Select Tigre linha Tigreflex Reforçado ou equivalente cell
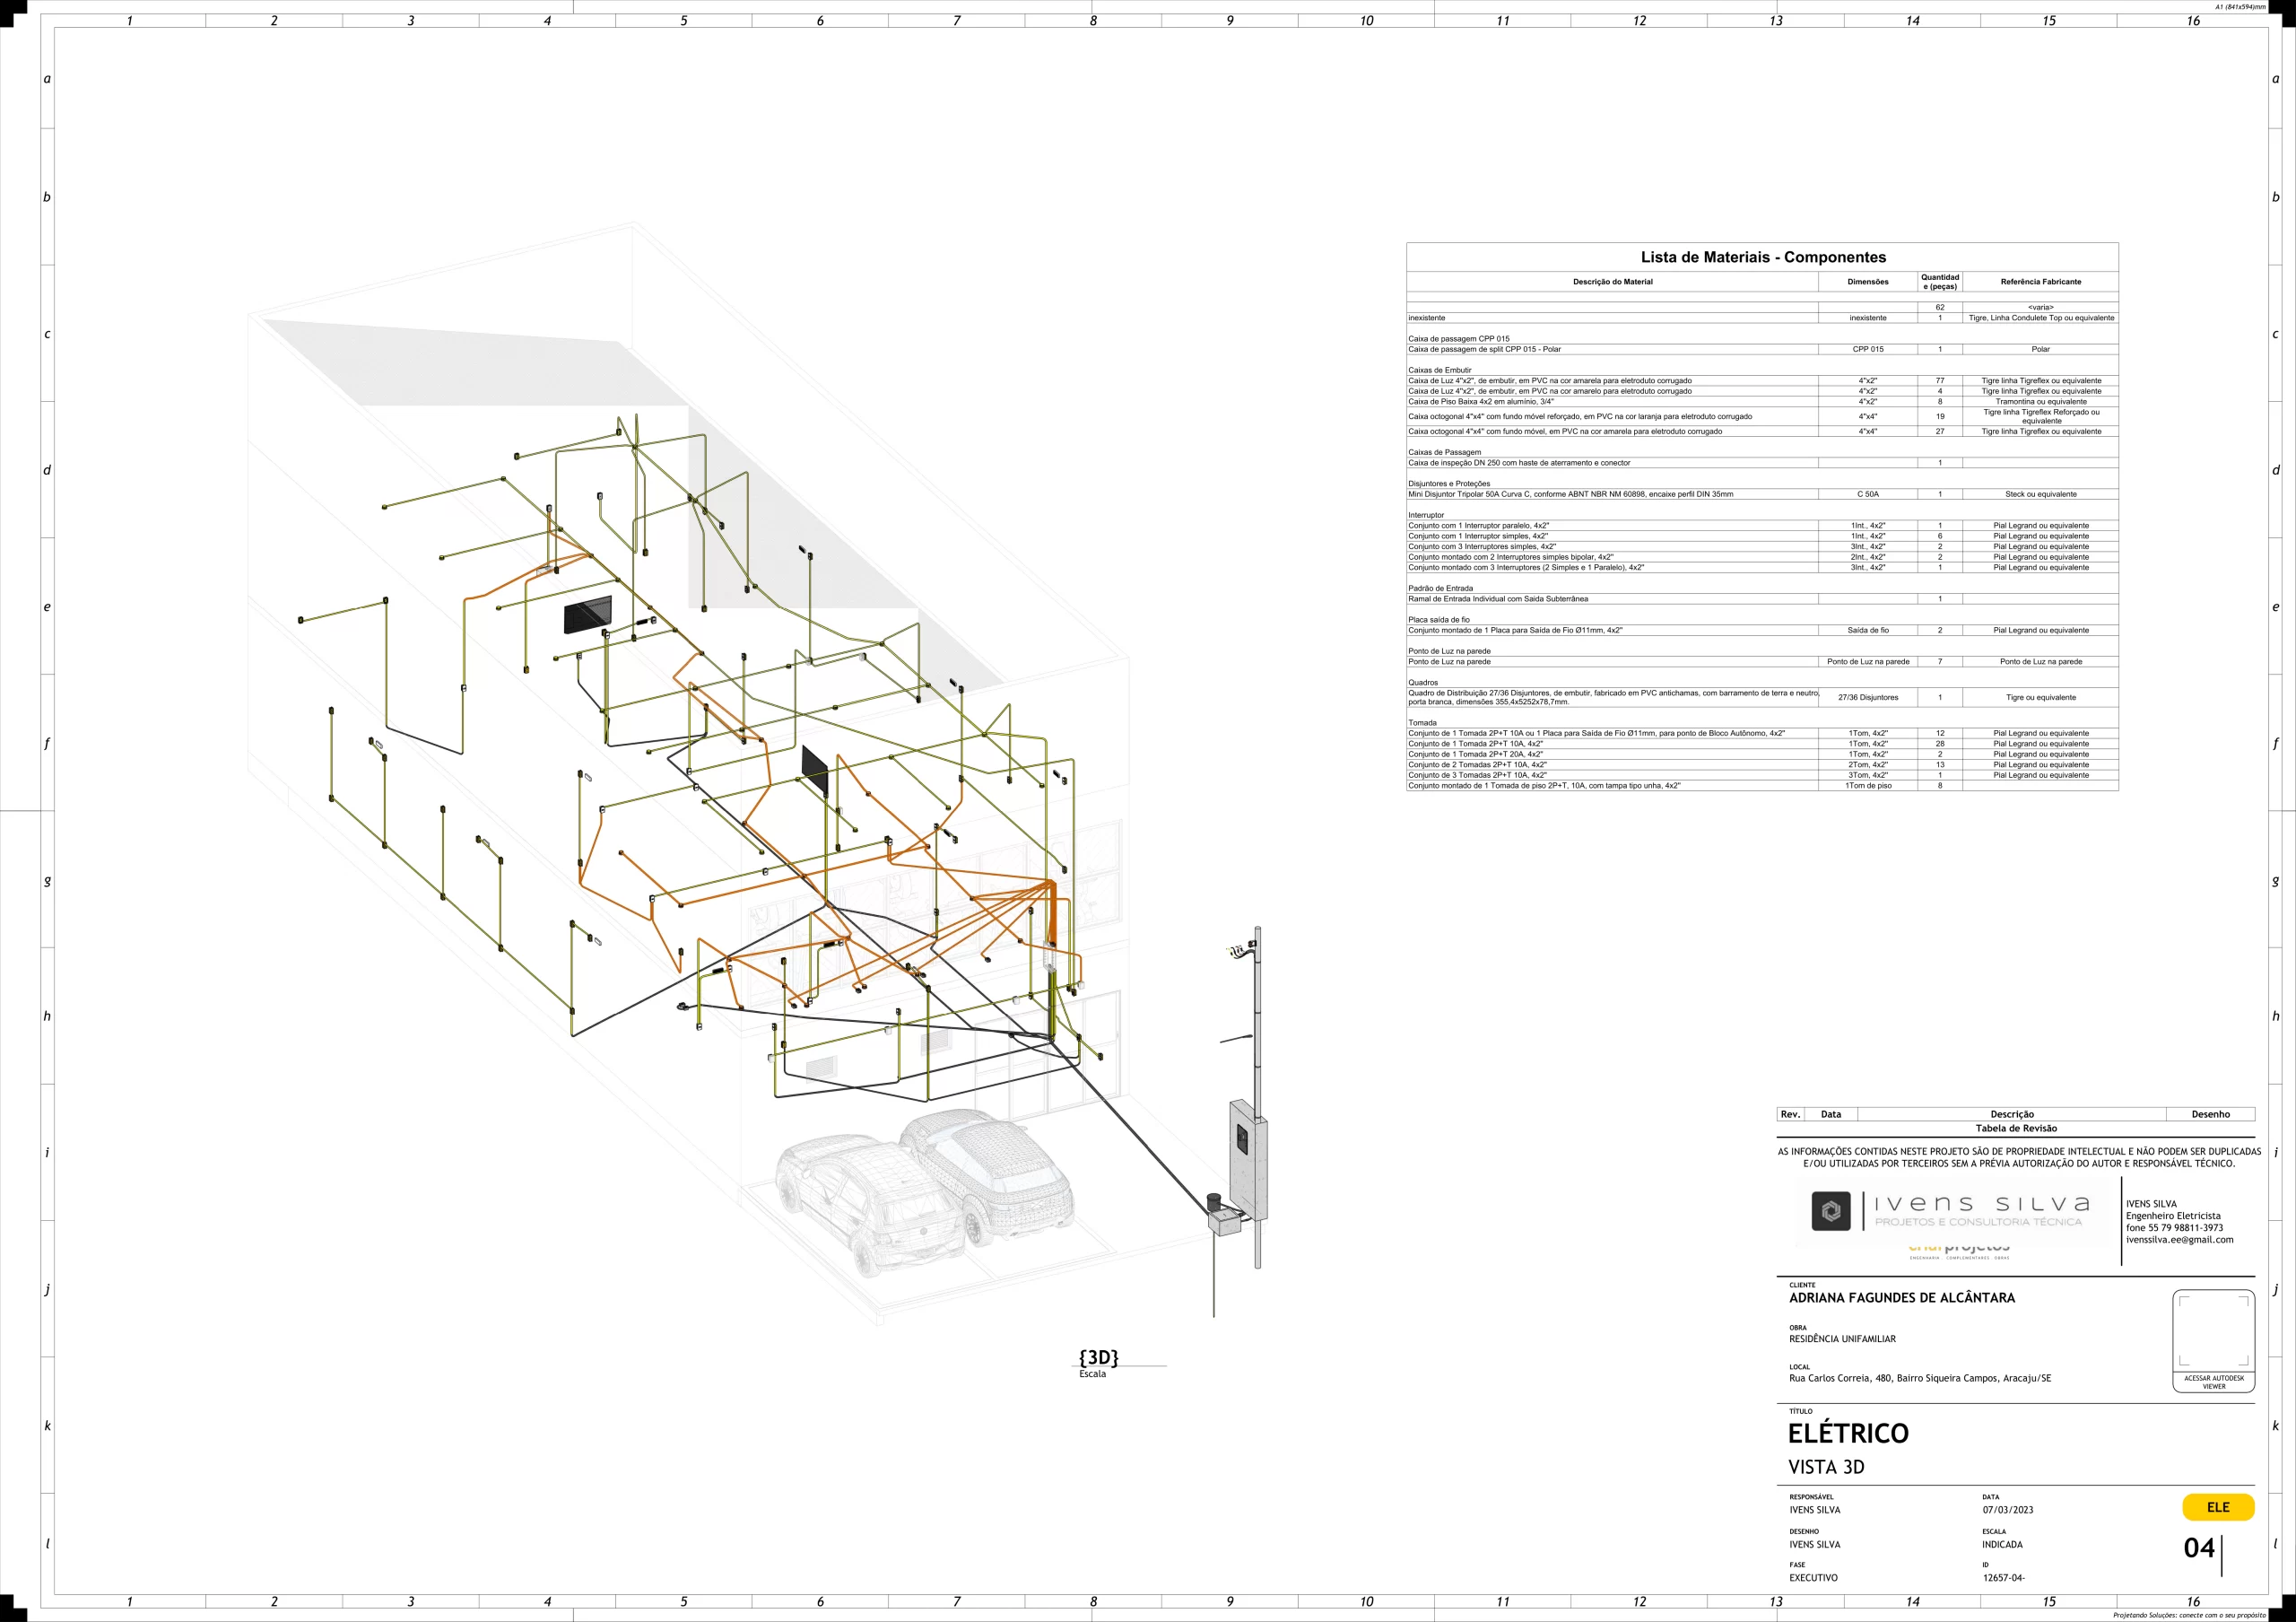The width and height of the screenshot is (2296, 1622). click(2041, 416)
